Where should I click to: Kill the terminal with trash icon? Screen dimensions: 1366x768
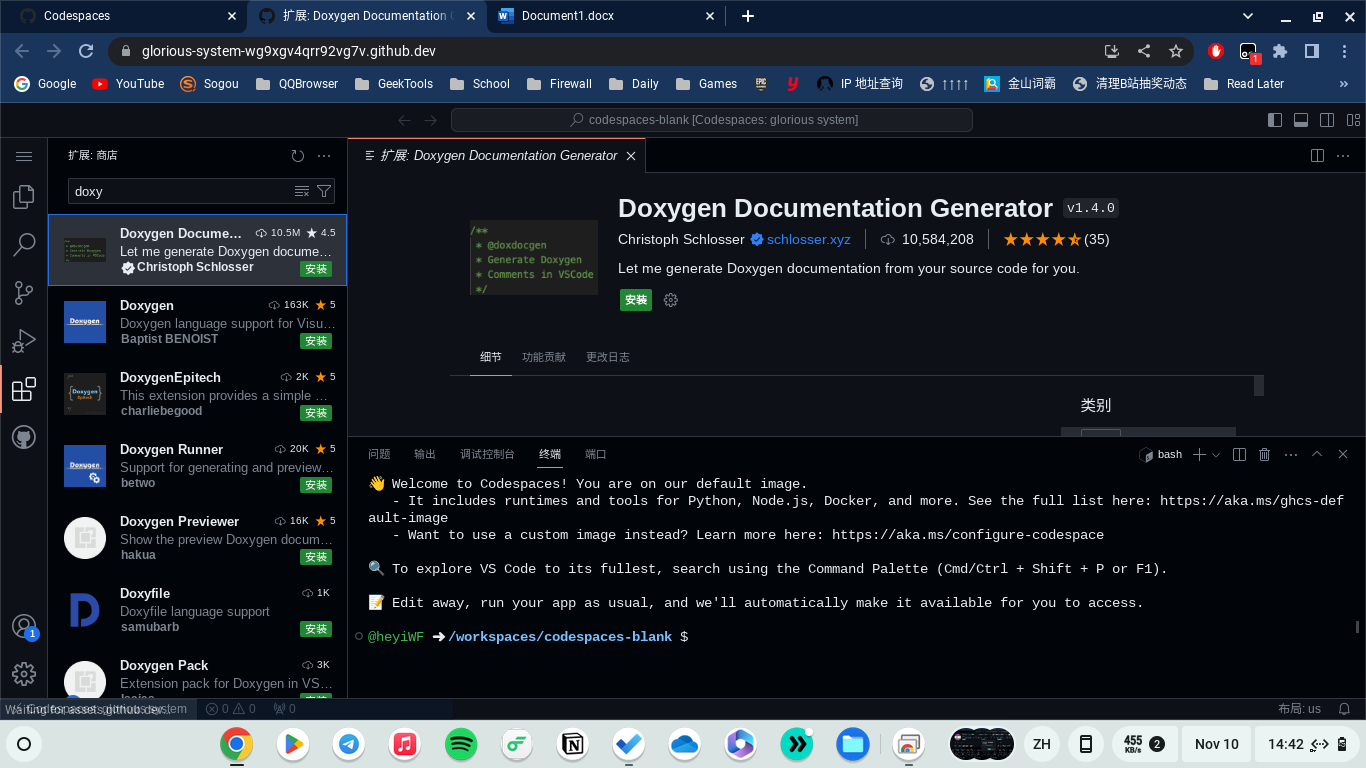(x=1264, y=455)
